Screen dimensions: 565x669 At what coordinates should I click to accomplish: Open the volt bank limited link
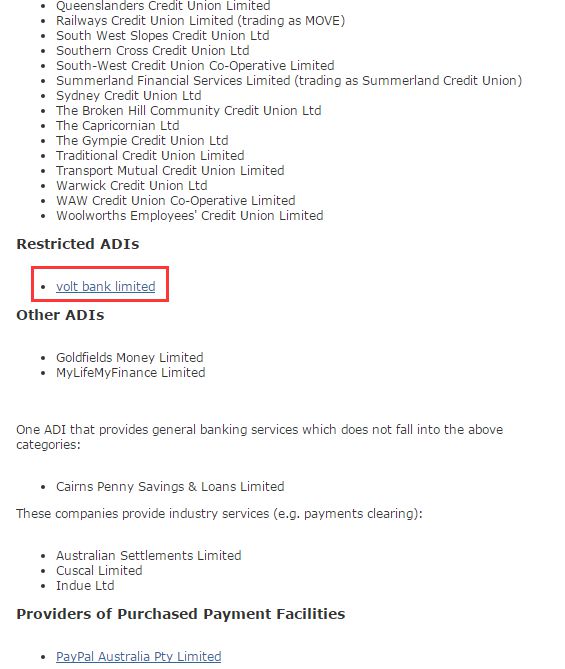coord(105,286)
